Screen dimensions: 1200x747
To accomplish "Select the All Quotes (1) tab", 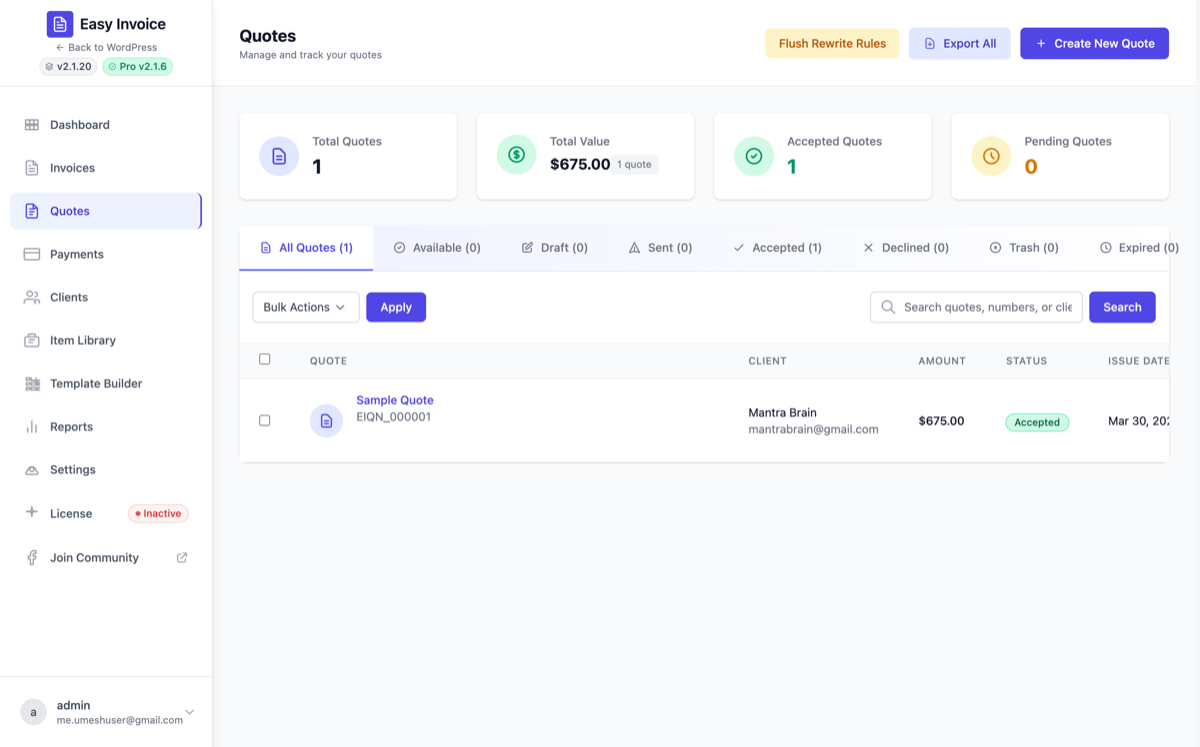I will pyautogui.click(x=306, y=248).
